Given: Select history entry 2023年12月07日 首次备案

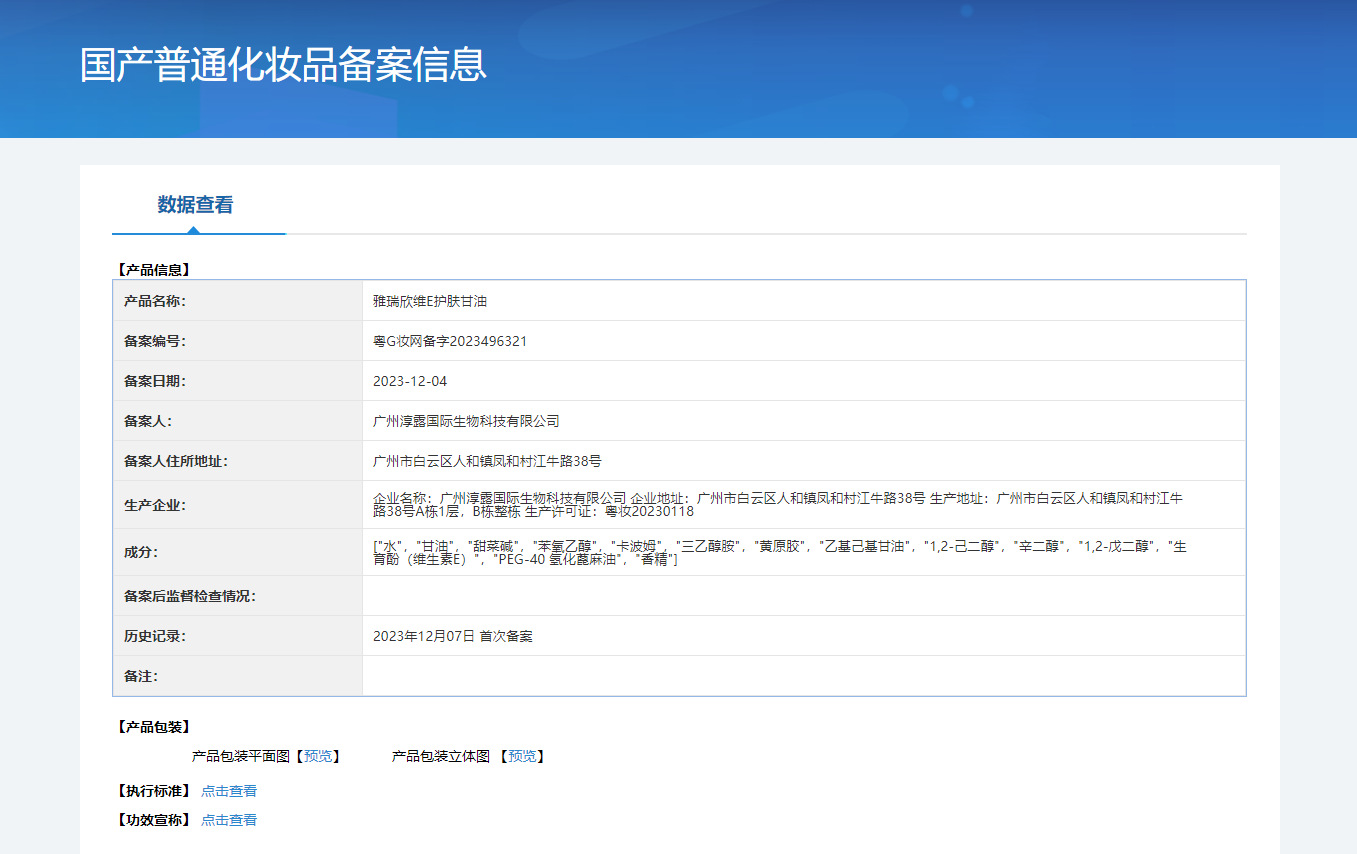Looking at the screenshot, I should click(453, 636).
